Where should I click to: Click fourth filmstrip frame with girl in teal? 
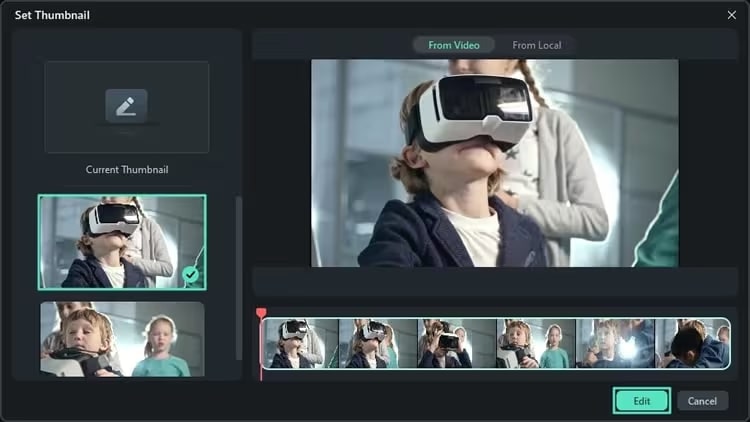pos(536,343)
